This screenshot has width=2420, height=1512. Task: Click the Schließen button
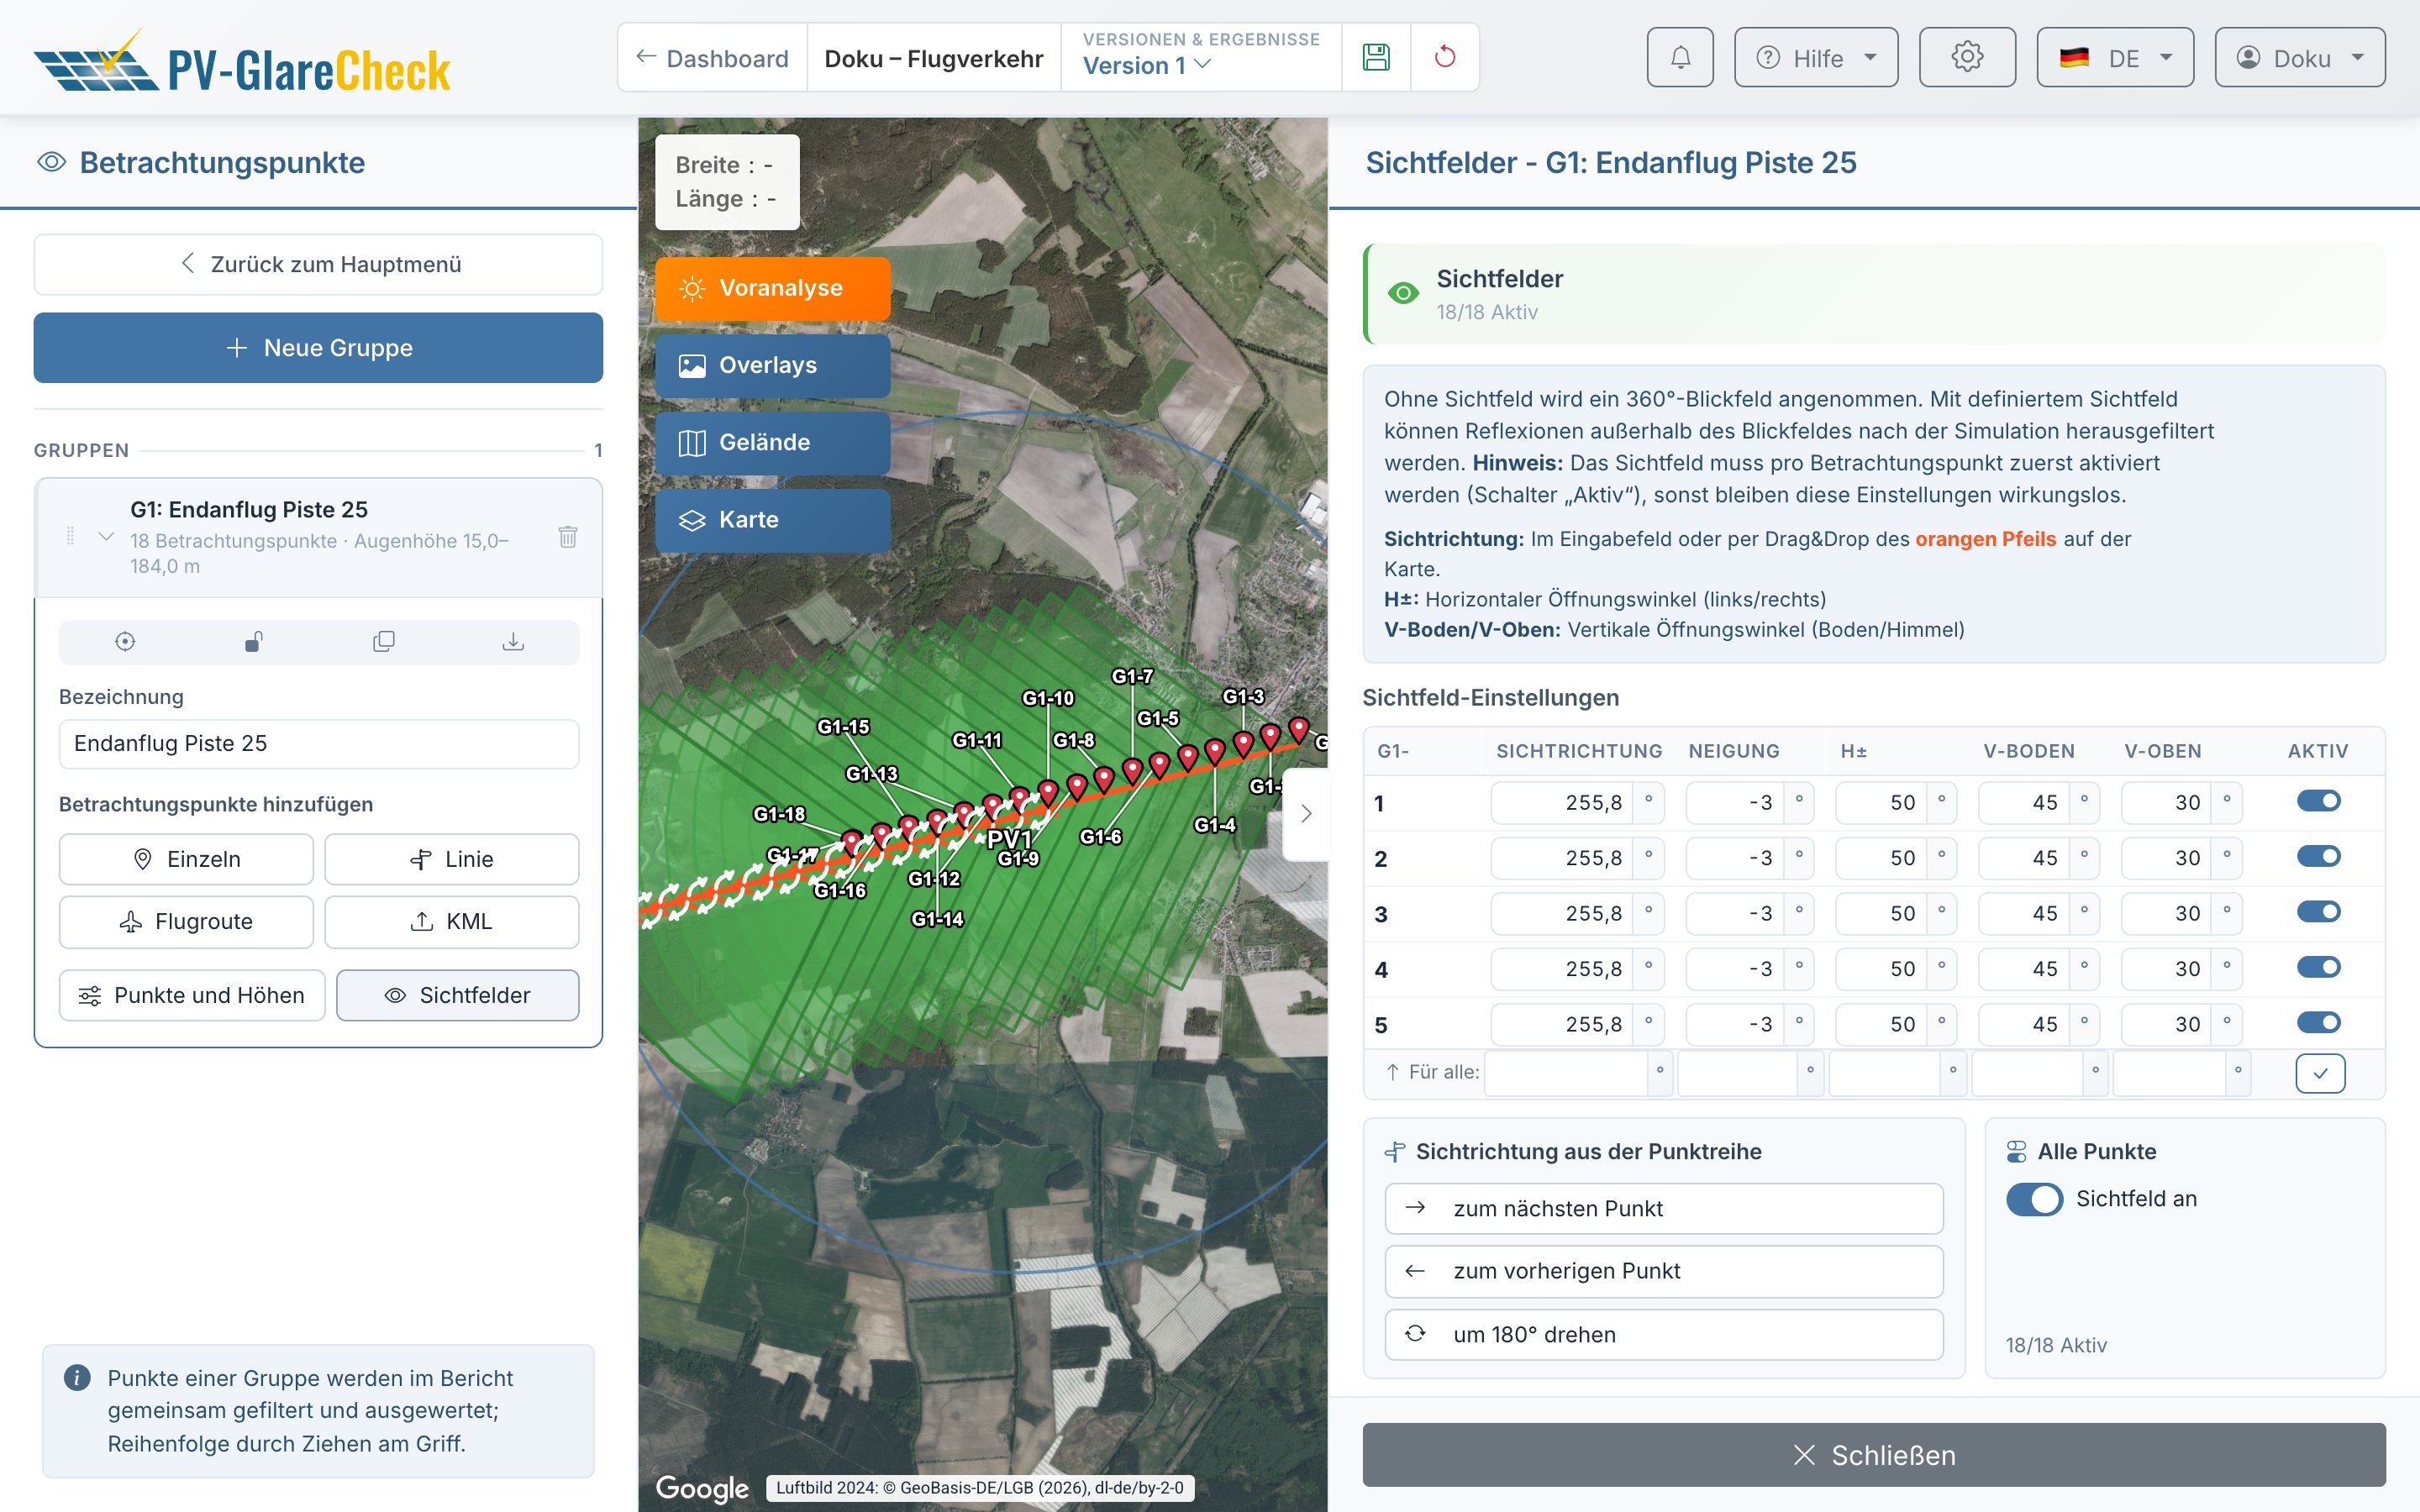coord(1874,1455)
